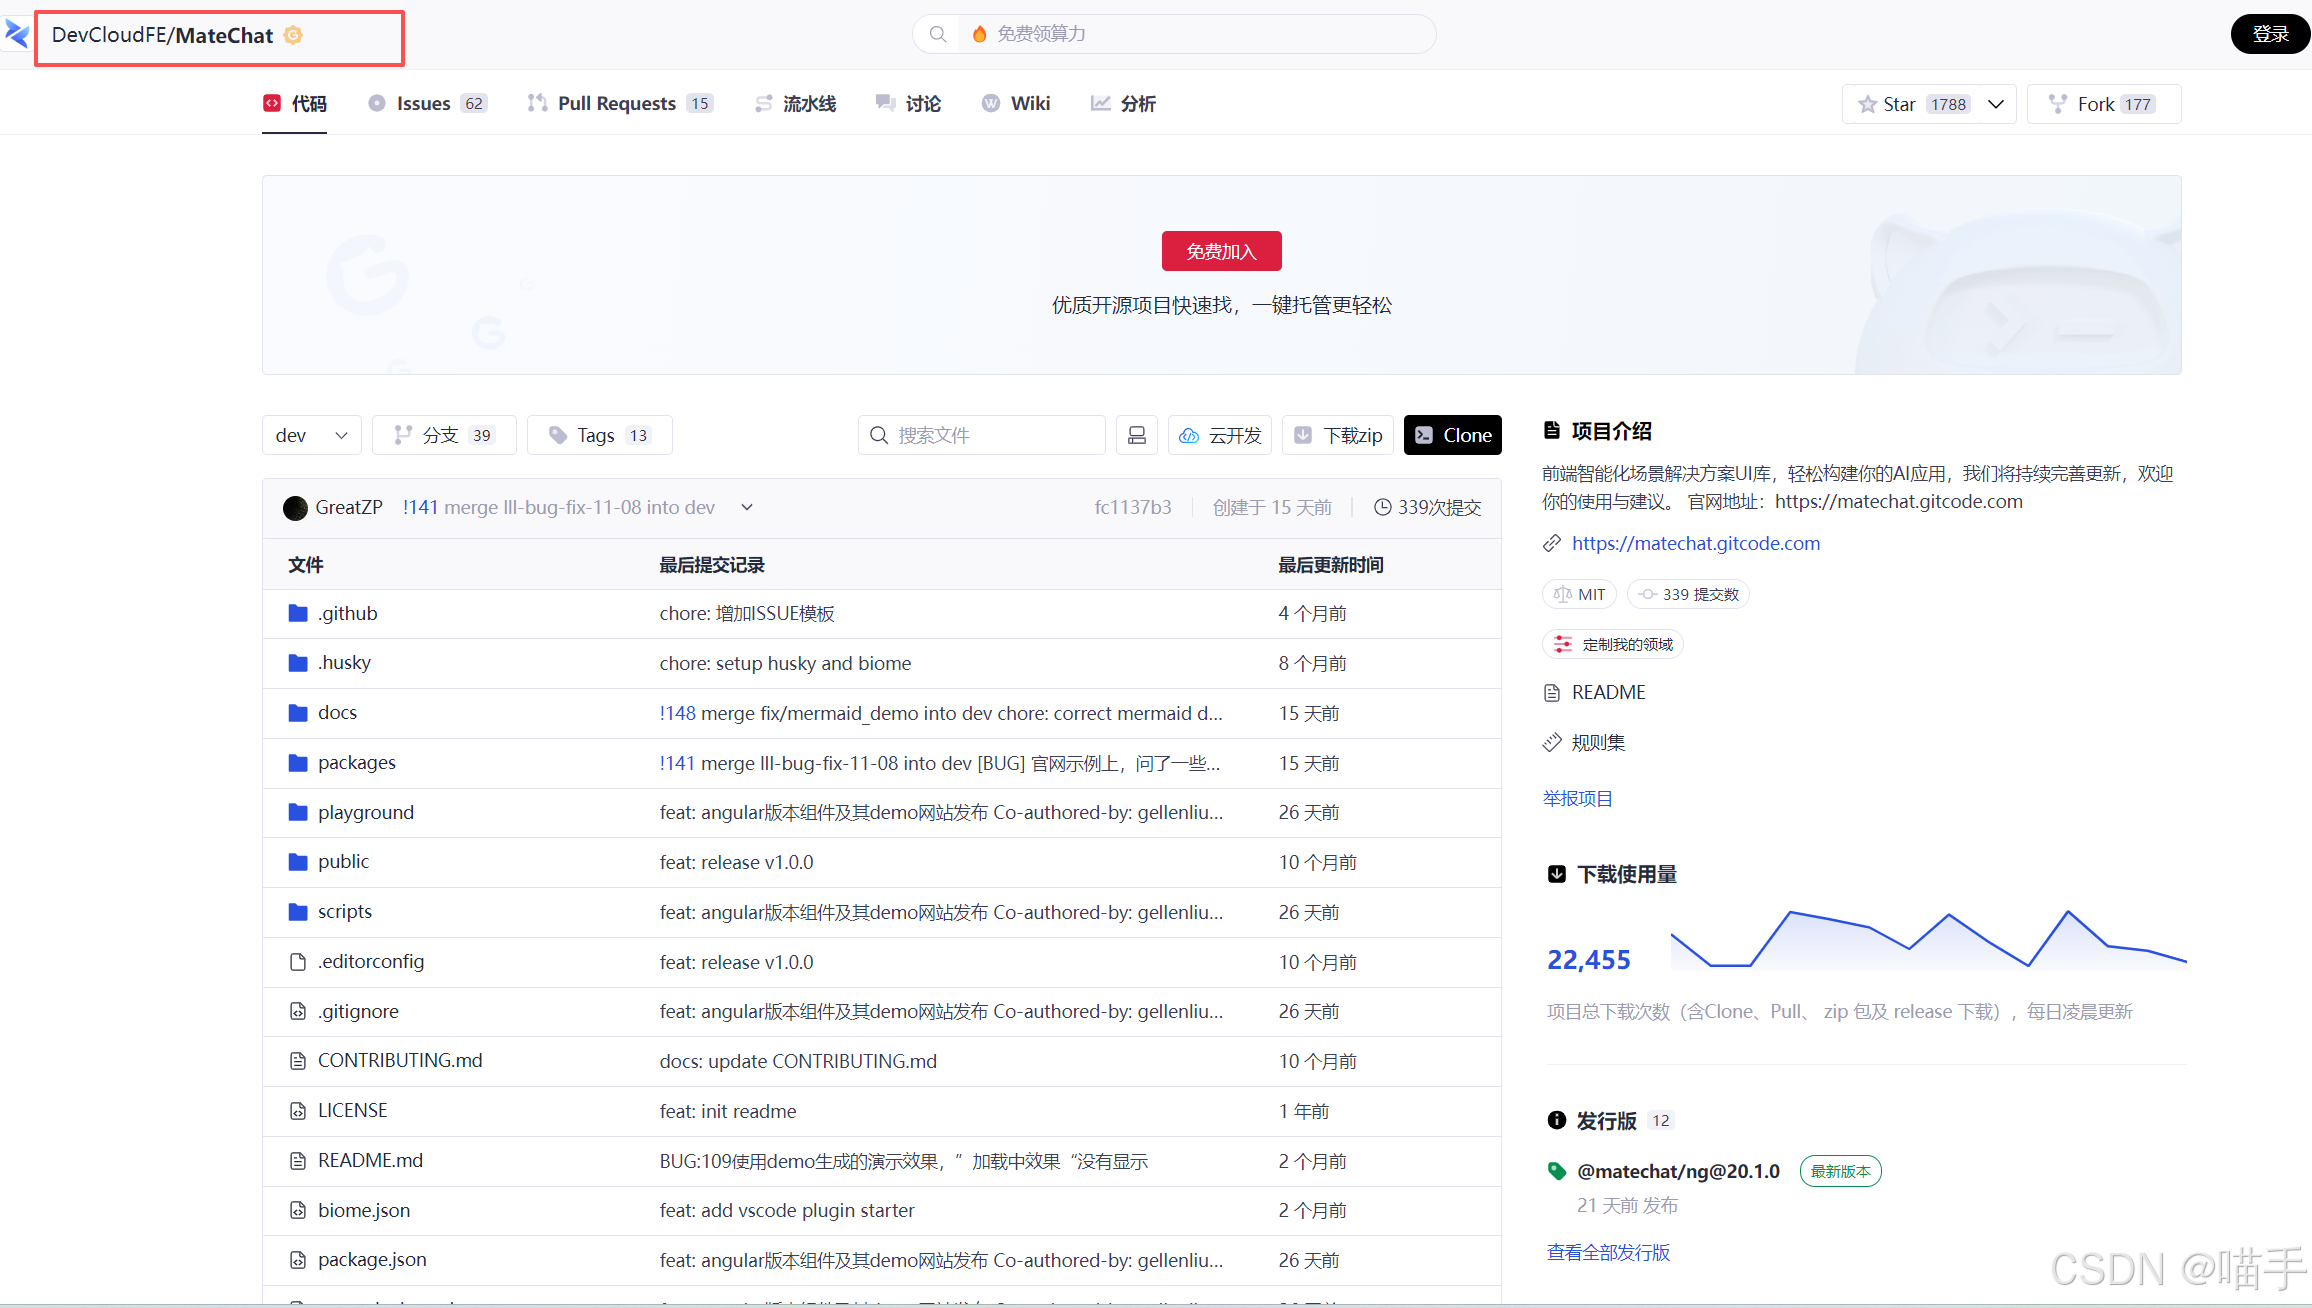2312x1308 pixels.
Task: Click the Star icon button
Action: pos(1867,104)
